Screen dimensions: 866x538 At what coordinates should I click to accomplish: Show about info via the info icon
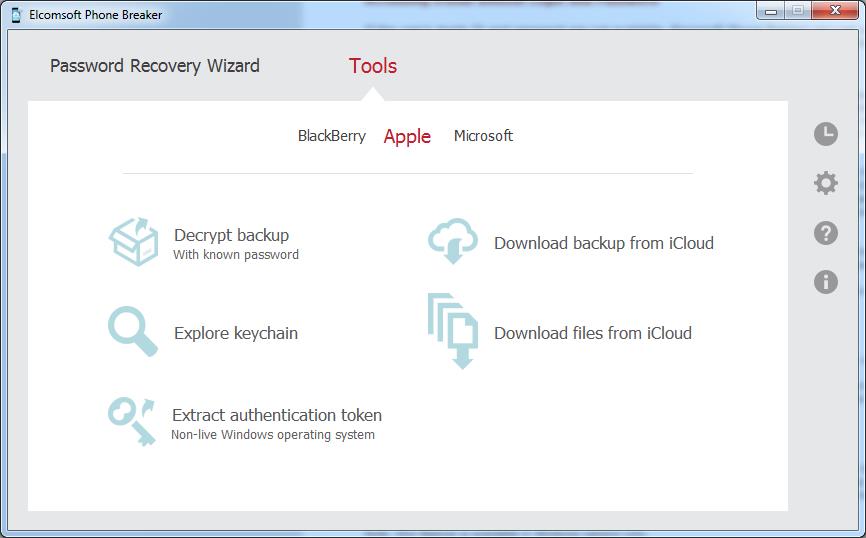tap(826, 282)
